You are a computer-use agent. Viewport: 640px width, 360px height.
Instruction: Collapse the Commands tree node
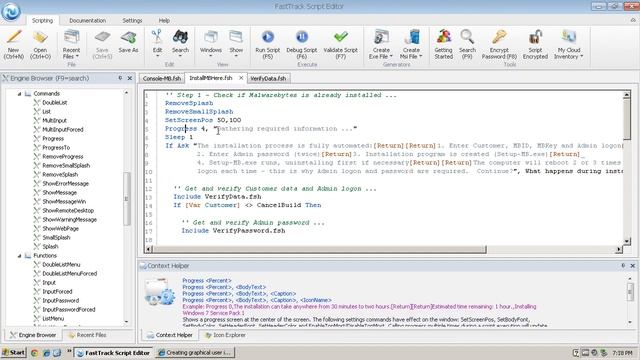pyautogui.click(x=19, y=94)
